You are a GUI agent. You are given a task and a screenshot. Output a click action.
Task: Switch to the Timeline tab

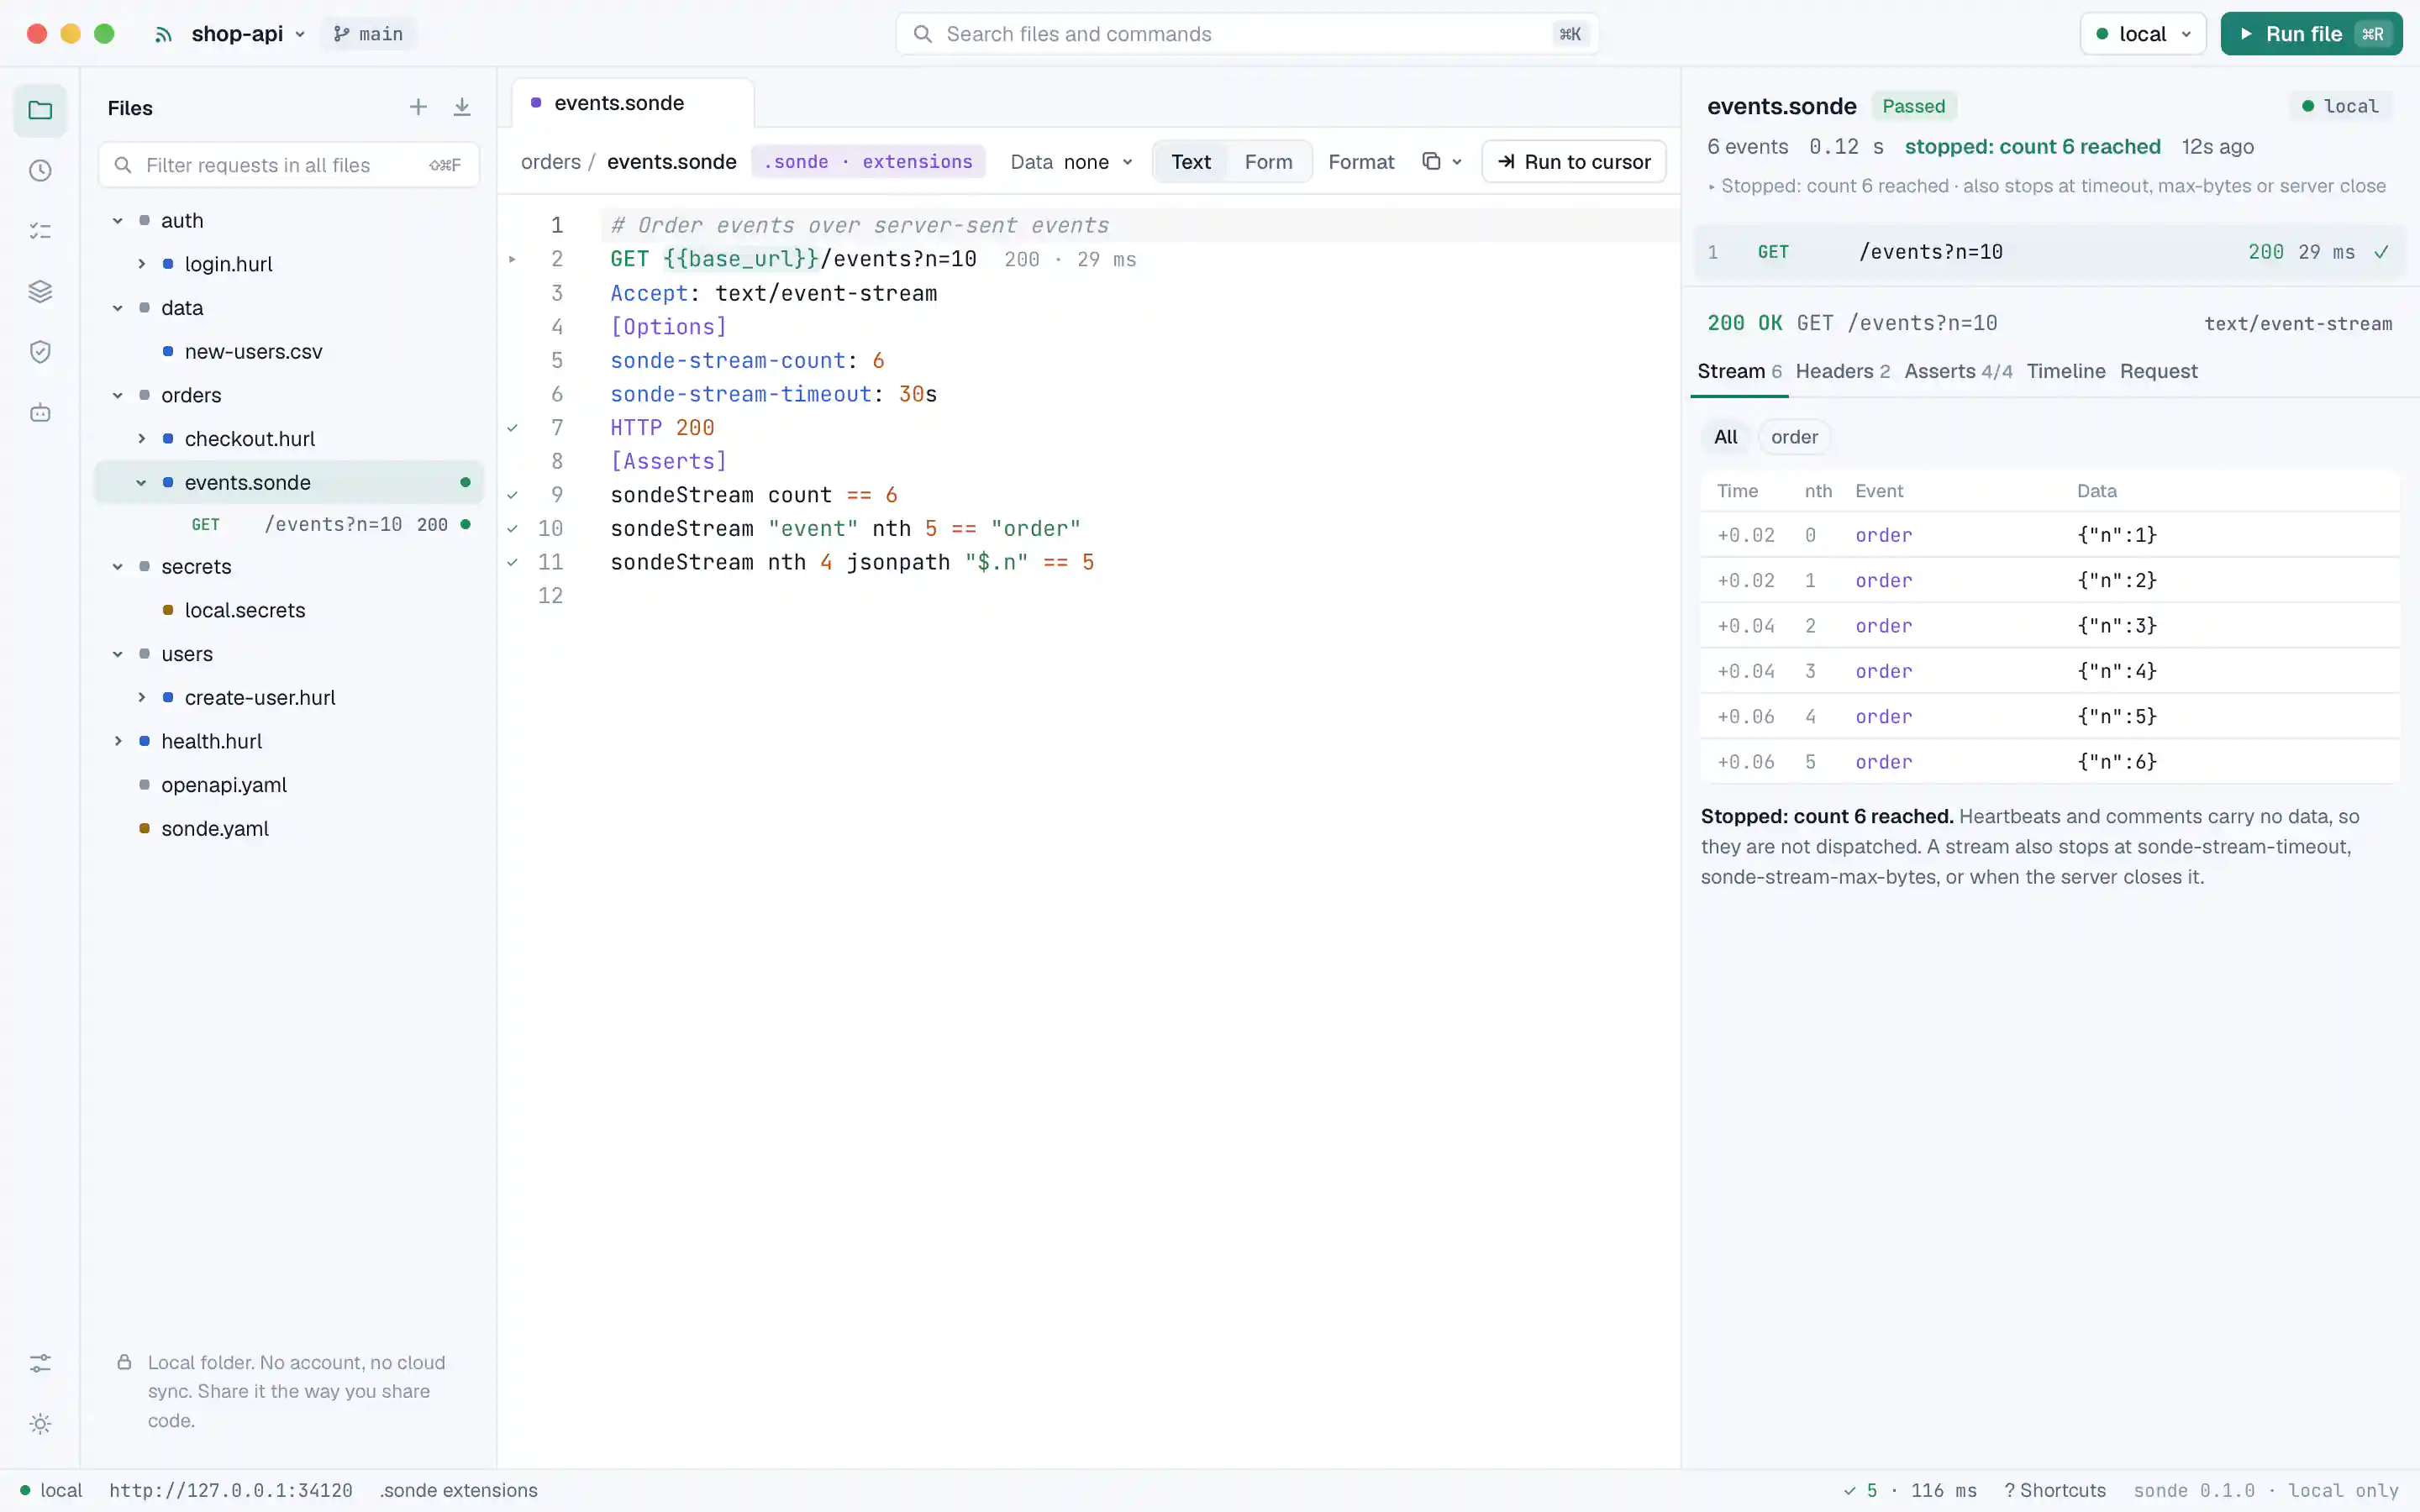(2065, 371)
